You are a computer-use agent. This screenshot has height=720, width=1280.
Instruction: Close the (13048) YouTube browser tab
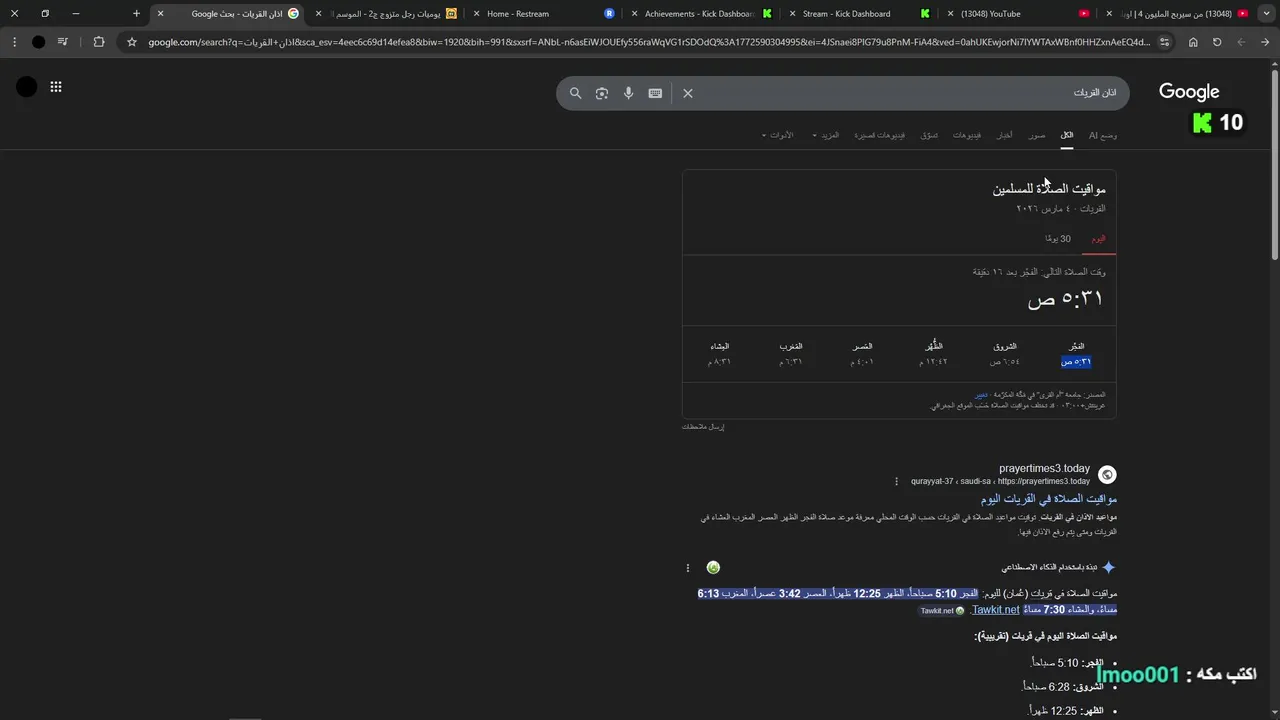(951, 14)
